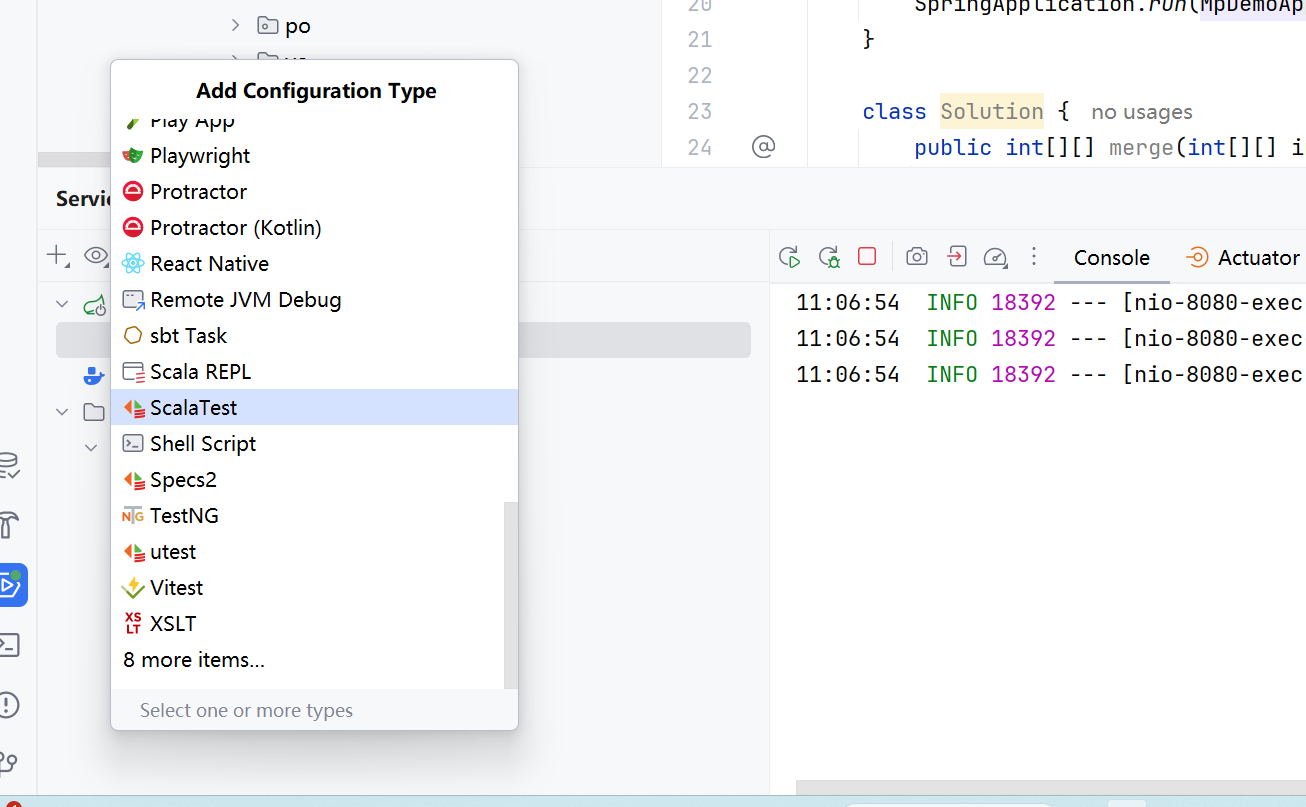This screenshot has height=807, width=1306.
Task: Choose Scala REPL configuration type
Action: coord(315,372)
